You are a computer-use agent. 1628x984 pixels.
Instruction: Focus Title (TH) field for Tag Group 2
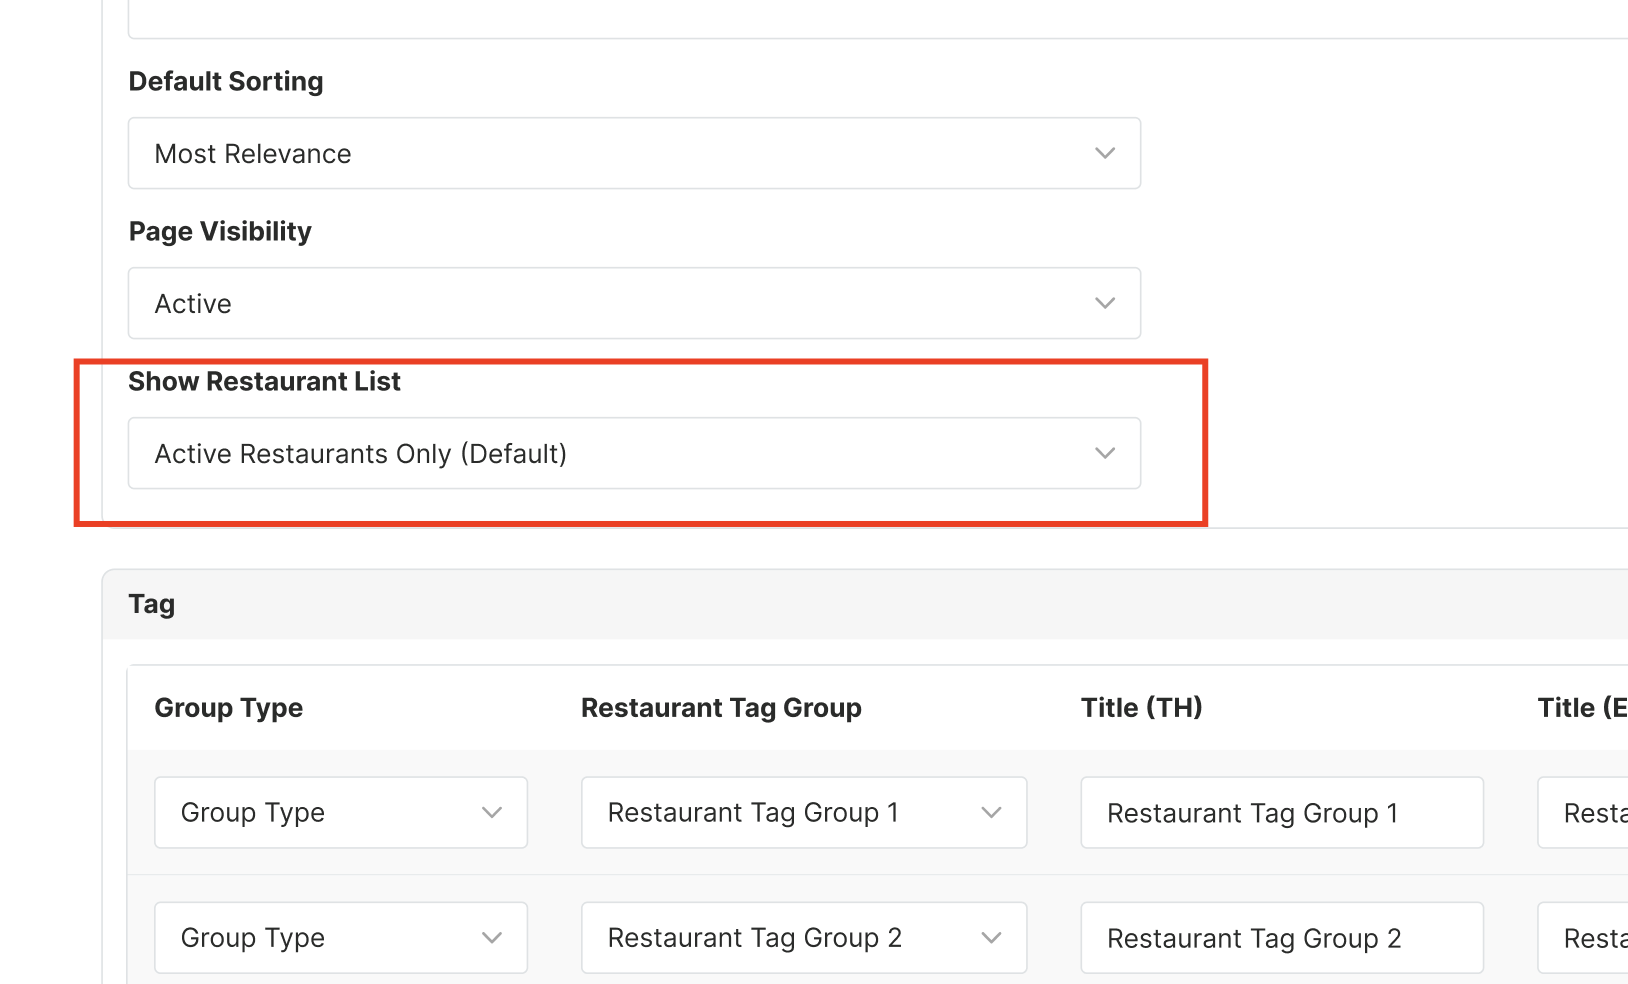(1281, 937)
